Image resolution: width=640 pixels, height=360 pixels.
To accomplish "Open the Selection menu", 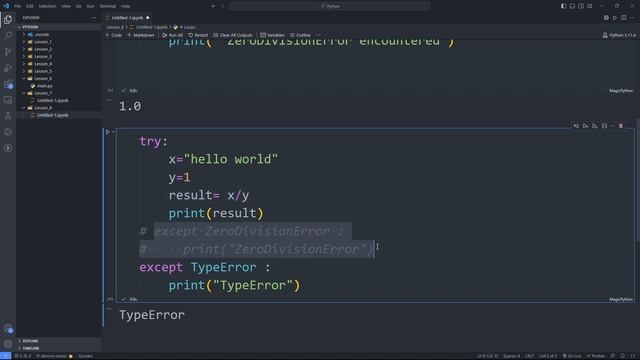I will pyautogui.click(x=47, y=6).
